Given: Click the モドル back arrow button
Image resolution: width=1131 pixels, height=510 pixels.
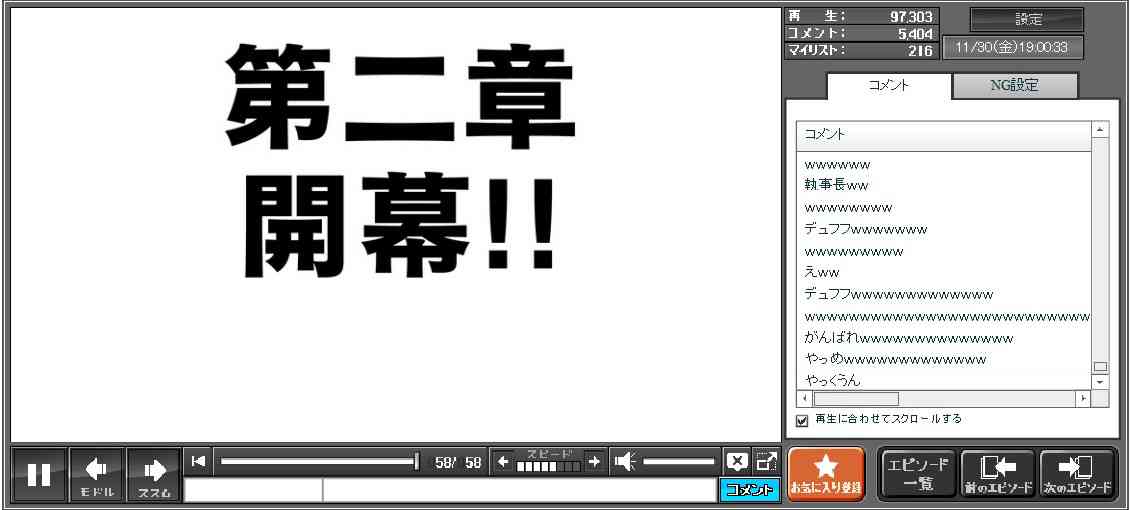Looking at the screenshot, I should [97, 475].
